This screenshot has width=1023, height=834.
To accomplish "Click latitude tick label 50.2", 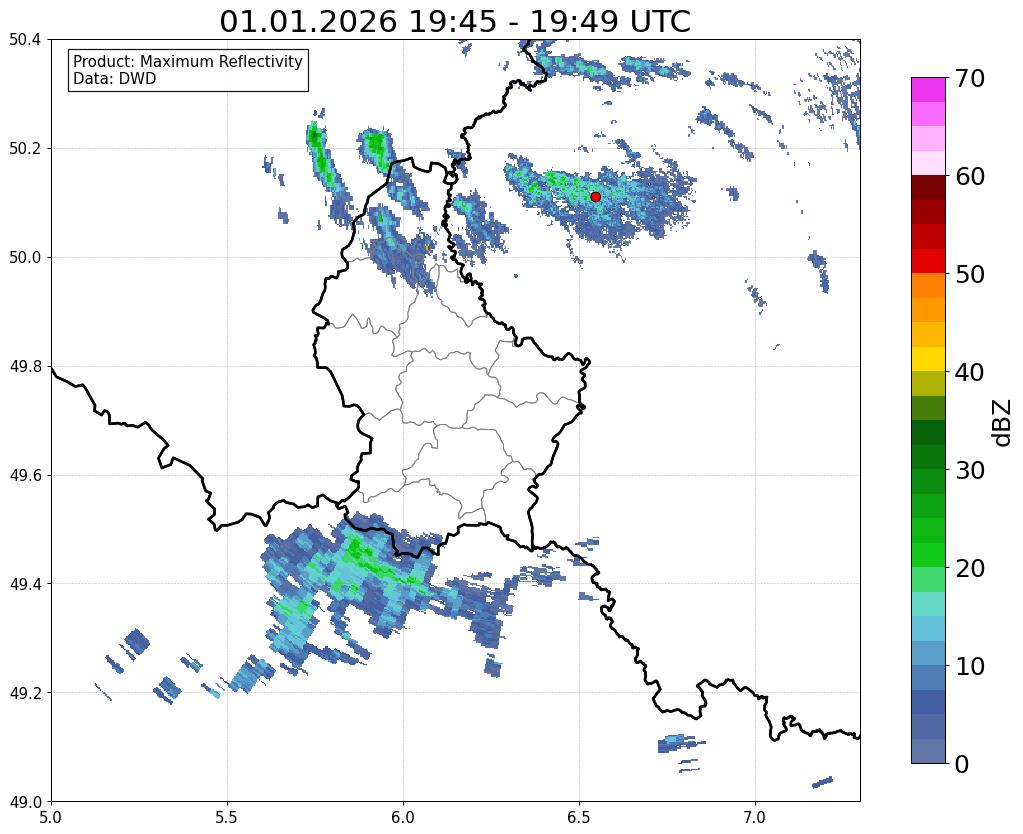I will coord(25,149).
